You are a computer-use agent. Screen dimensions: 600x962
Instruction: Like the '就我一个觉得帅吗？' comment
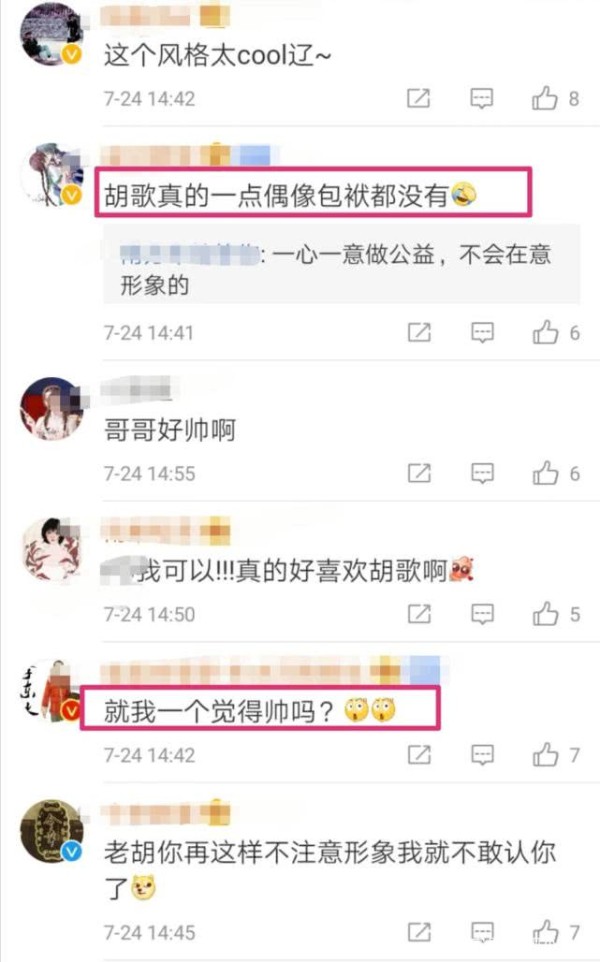(545, 755)
